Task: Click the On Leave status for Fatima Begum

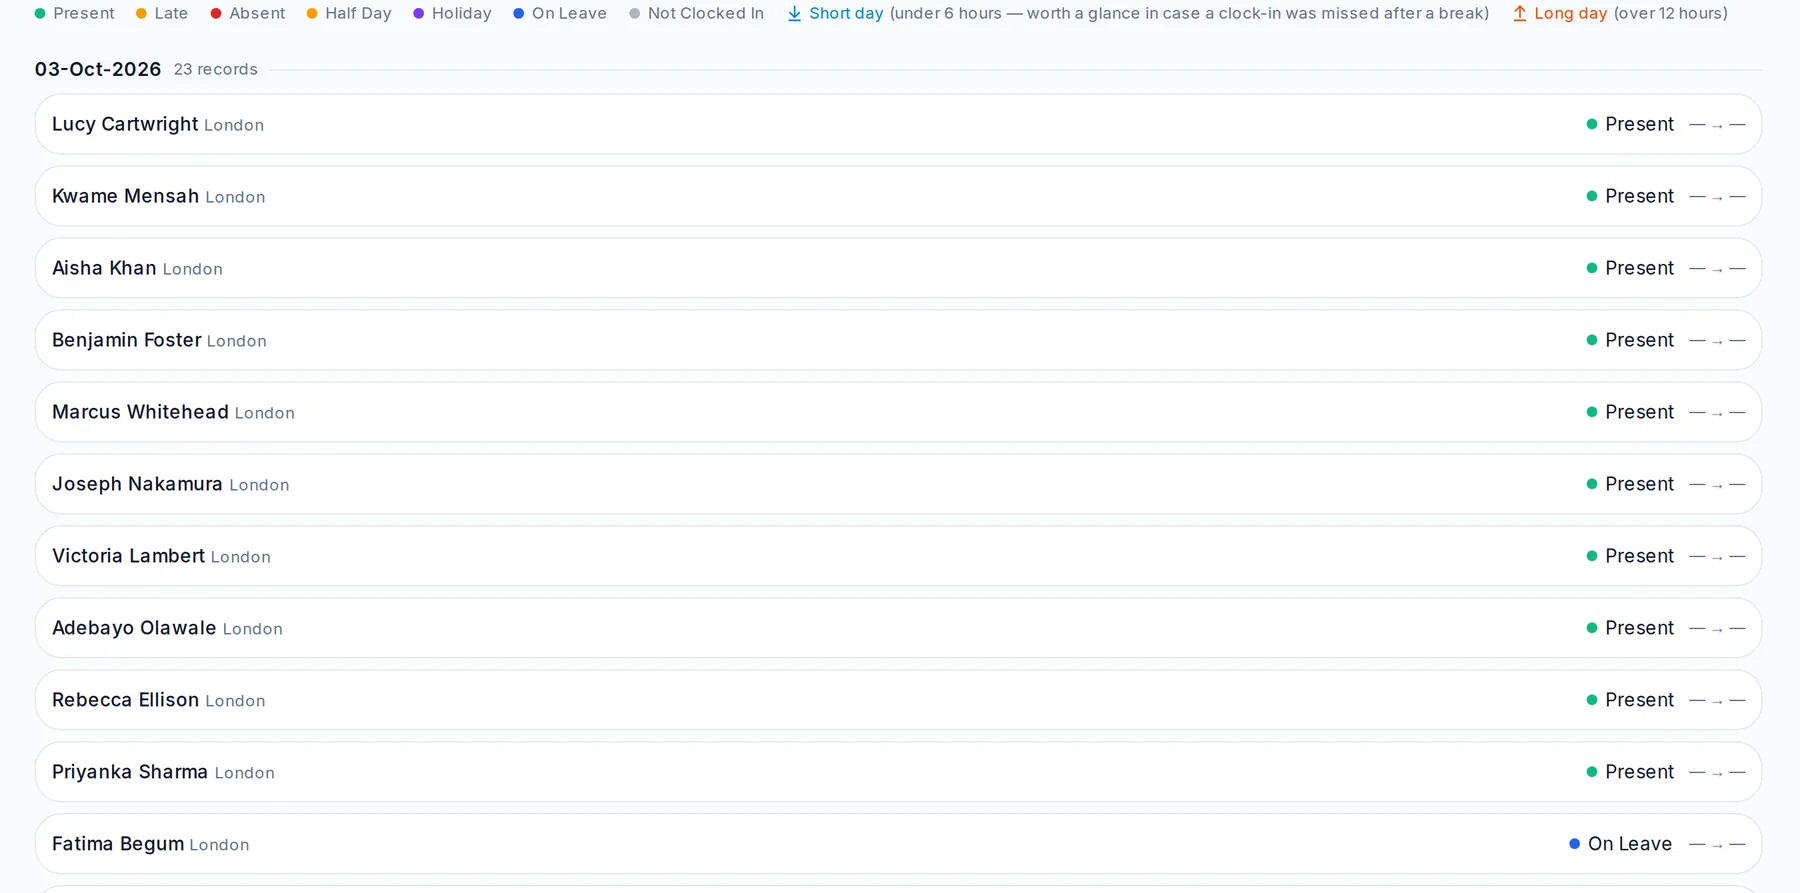Action: point(1621,844)
